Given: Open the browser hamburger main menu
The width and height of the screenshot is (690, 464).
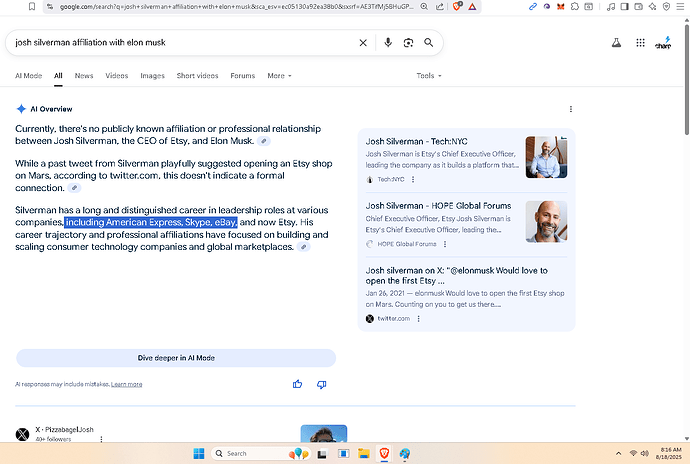Looking at the screenshot, I should [x=680, y=7].
